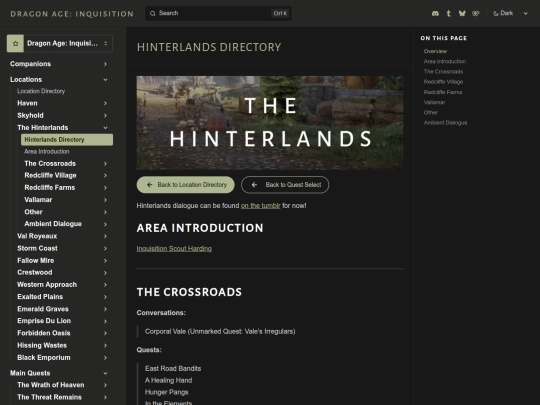This screenshot has width=540, height=405.
Task: Jump to Other in On This Page
Action: tap(430, 113)
